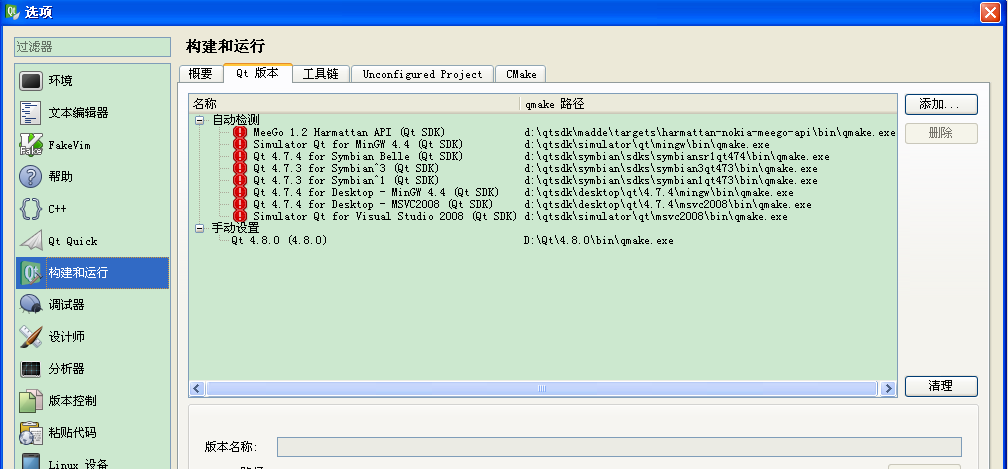Sort by the qmake 路径 column header
This screenshot has height=469, width=1008.
point(708,104)
